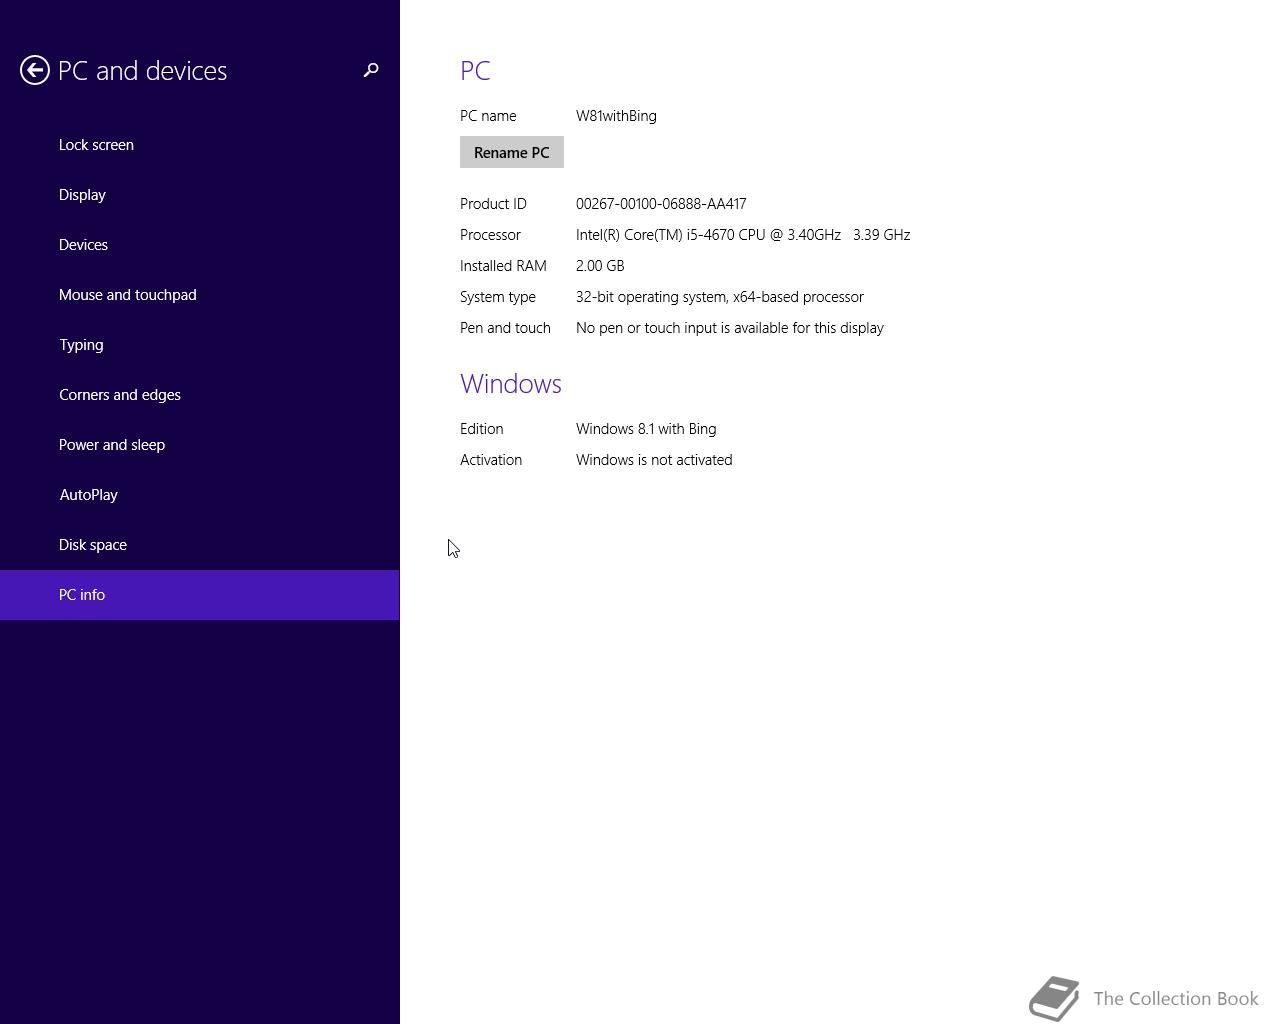Click the Windows 8.1 with Bing edition
The height and width of the screenshot is (1024, 1280).
coord(646,429)
